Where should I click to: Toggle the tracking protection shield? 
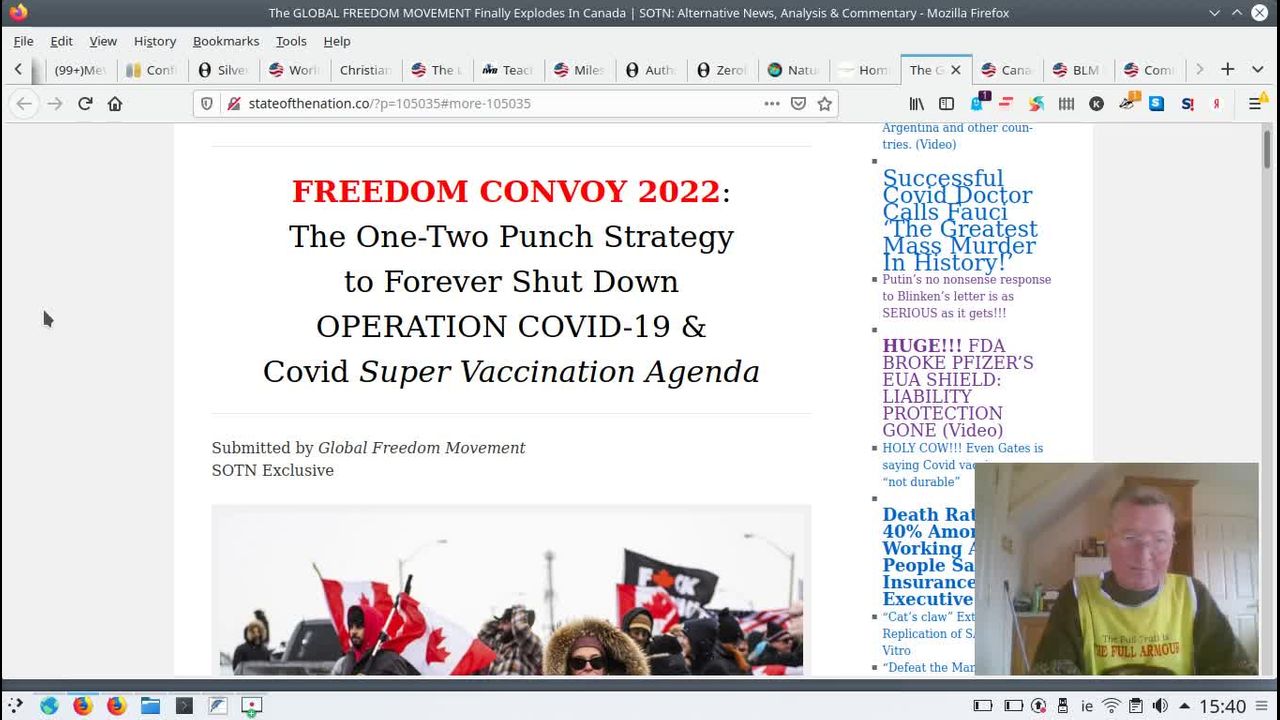(x=207, y=103)
